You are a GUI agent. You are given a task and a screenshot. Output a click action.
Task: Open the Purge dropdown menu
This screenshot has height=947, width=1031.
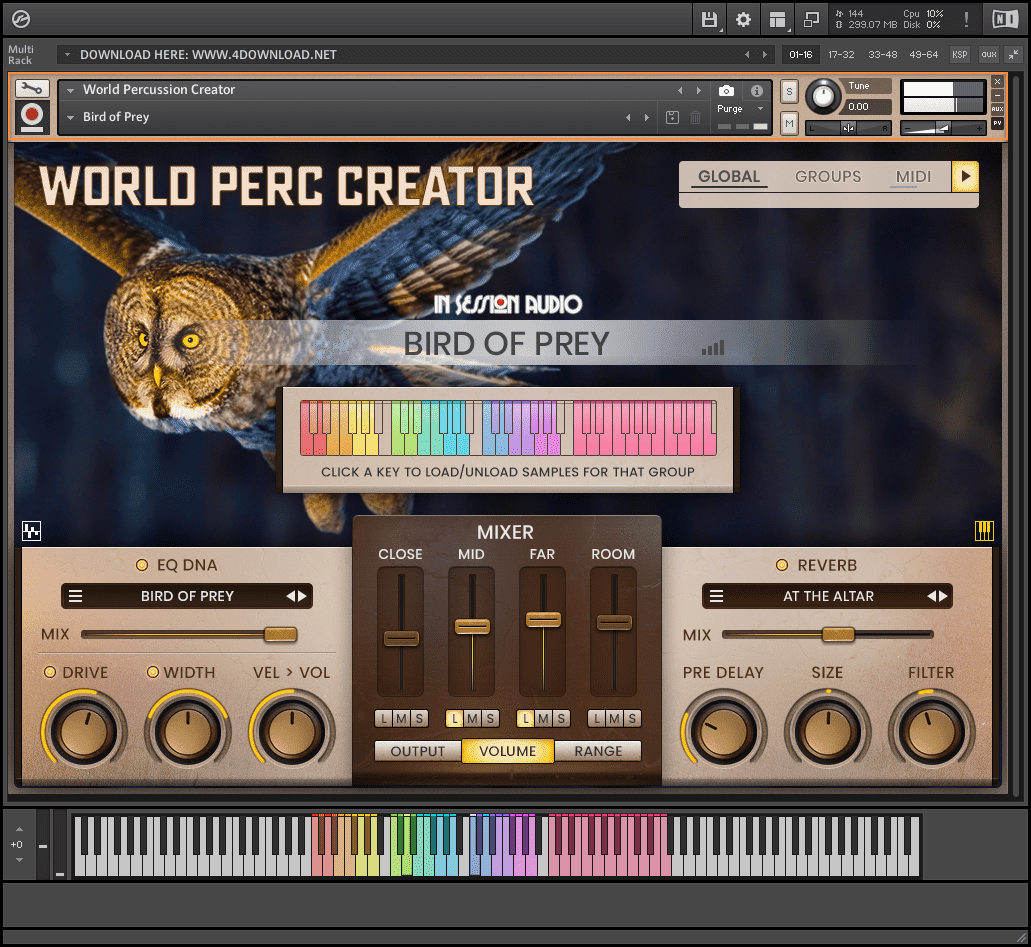click(740, 109)
